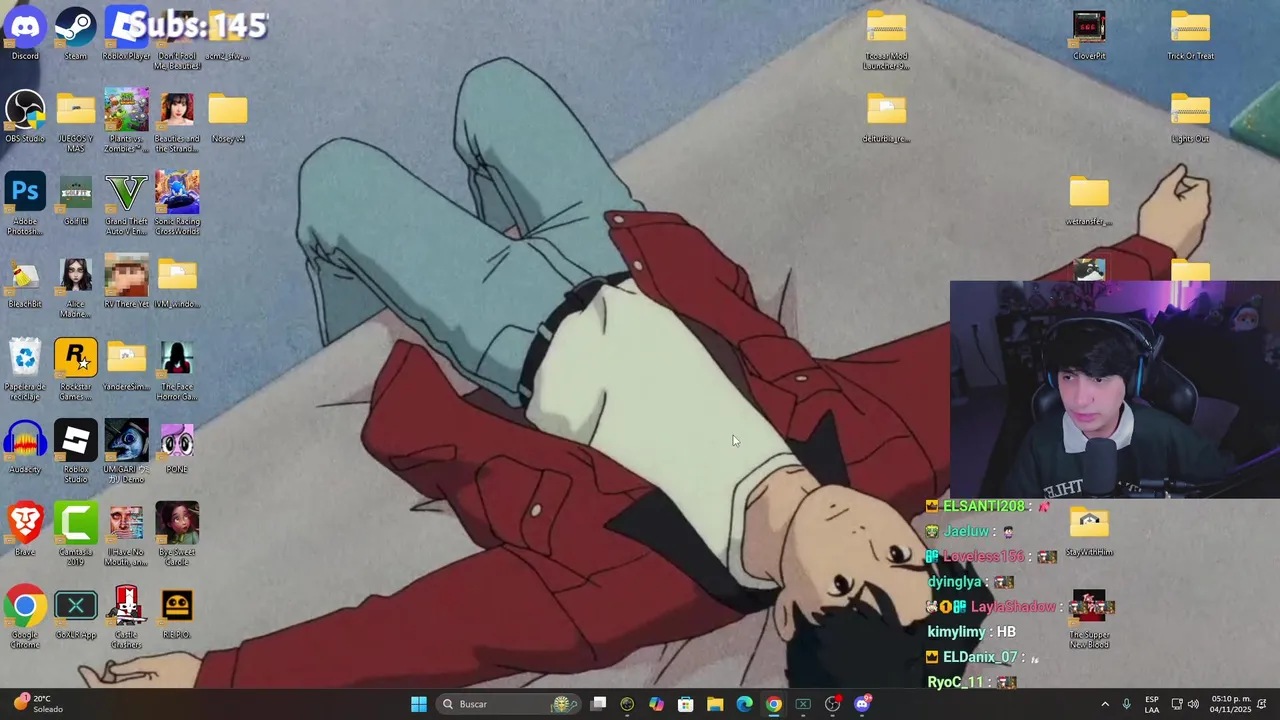Screen dimensions: 1280x720
Task: Click the Buscar taskbar search box
Action: 510,704
